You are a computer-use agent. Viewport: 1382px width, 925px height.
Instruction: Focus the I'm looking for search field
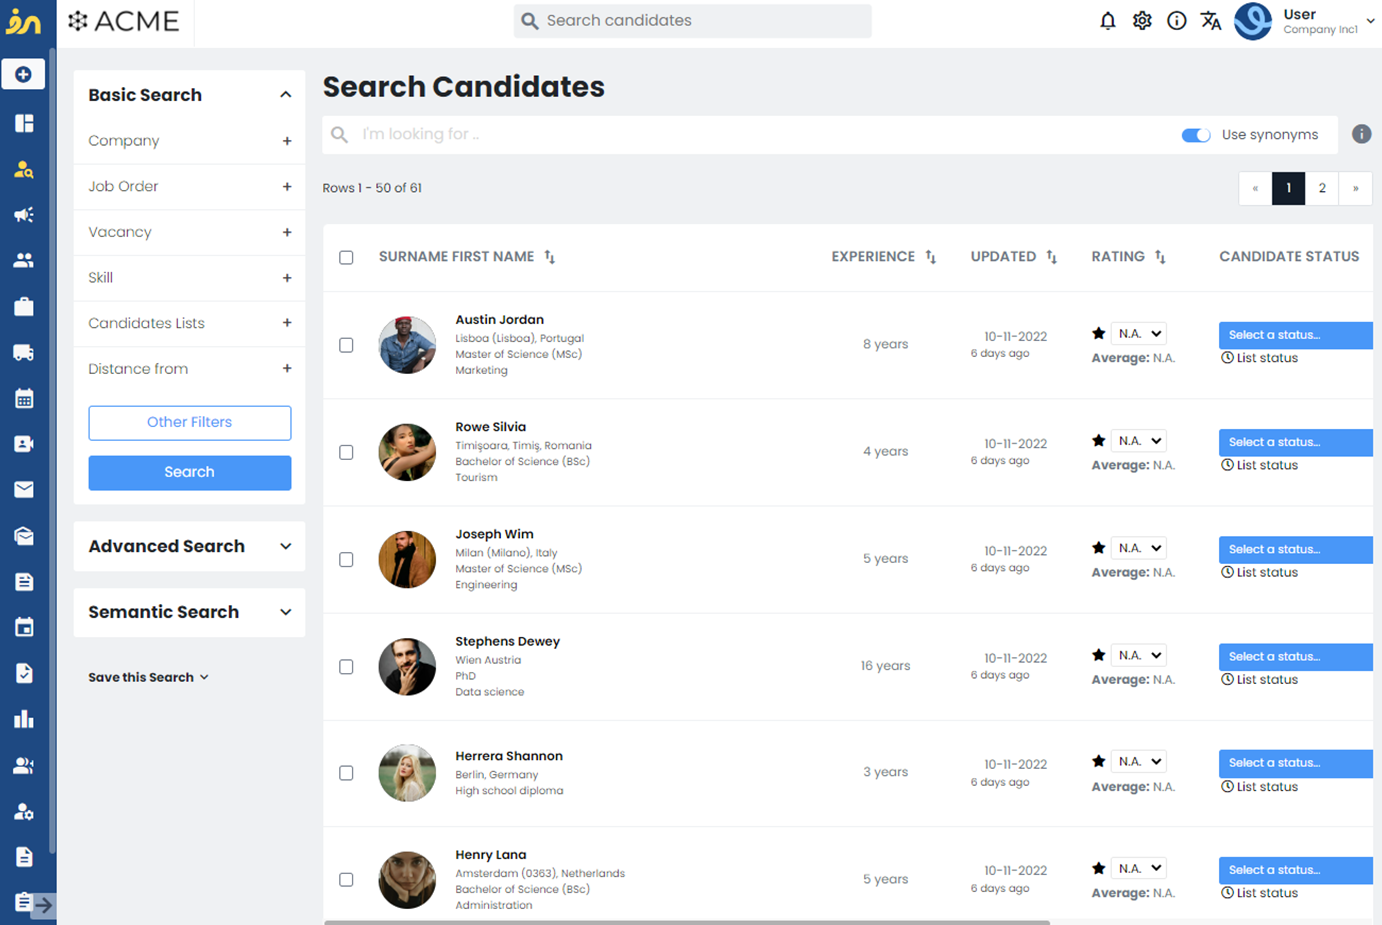[x=750, y=135]
